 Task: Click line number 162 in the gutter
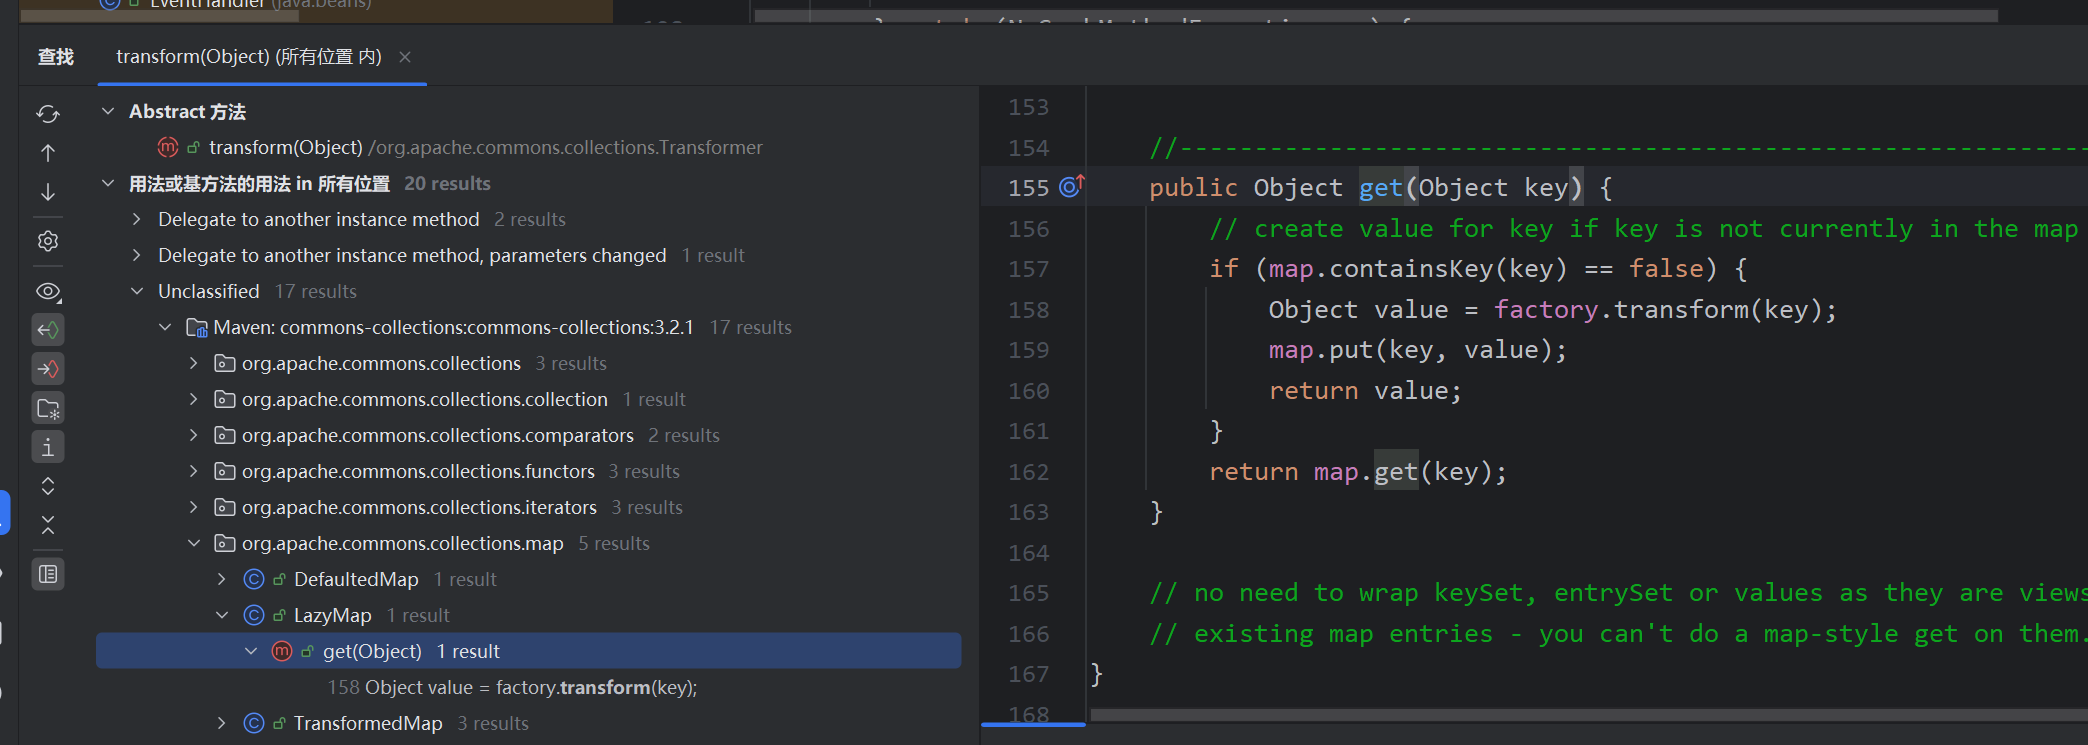click(1029, 472)
